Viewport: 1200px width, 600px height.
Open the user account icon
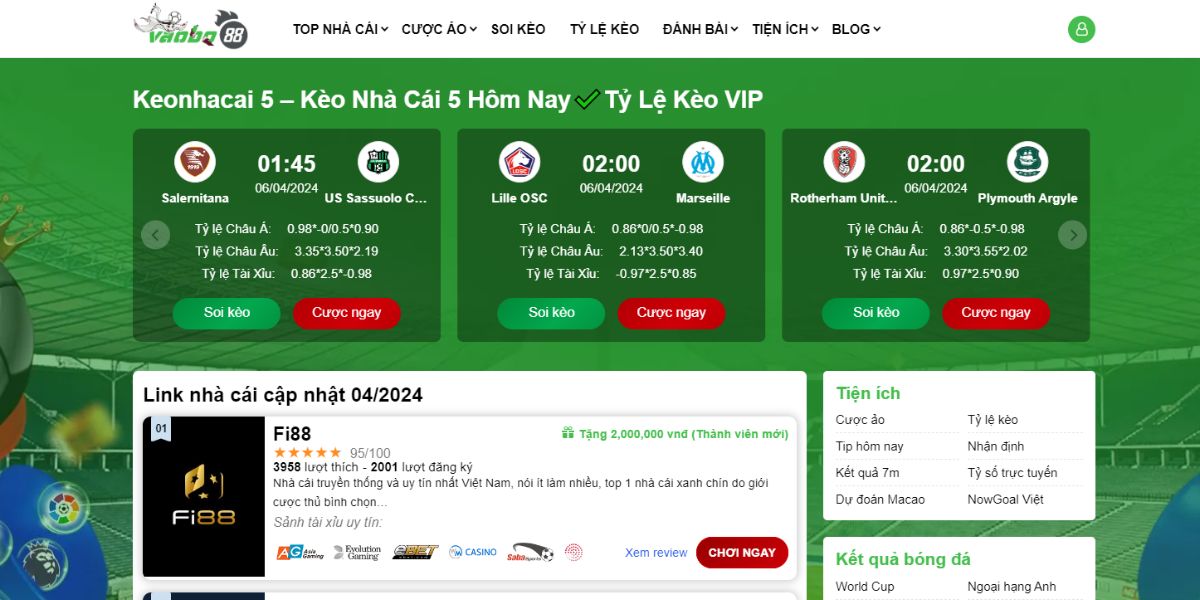coord(1081,29)
